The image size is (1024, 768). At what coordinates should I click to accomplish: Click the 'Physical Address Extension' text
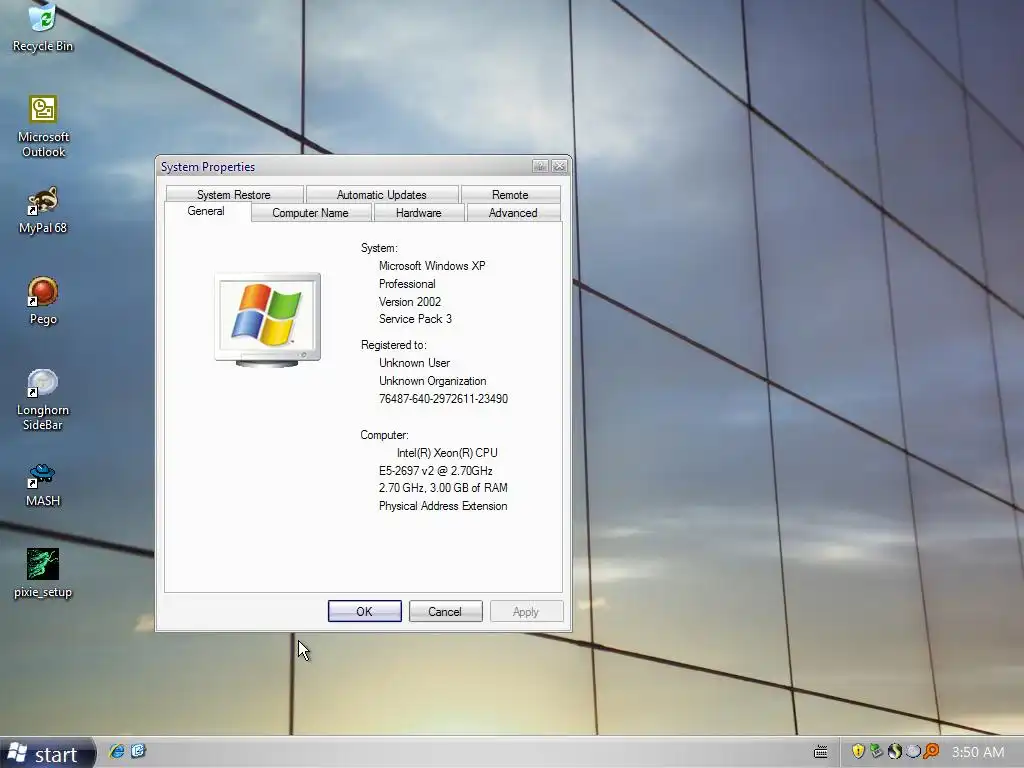click(443, 506)
